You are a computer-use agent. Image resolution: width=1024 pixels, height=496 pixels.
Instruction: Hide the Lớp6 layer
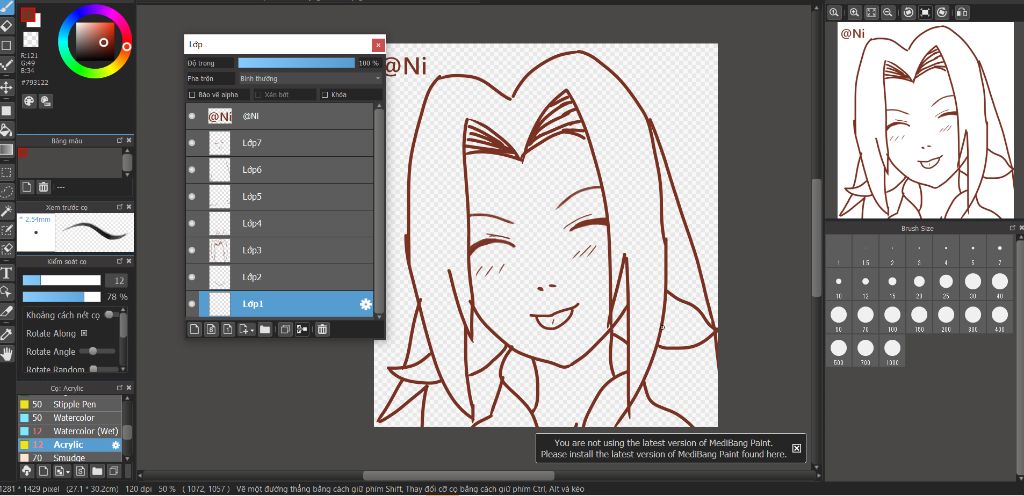[x=192, y=169]
